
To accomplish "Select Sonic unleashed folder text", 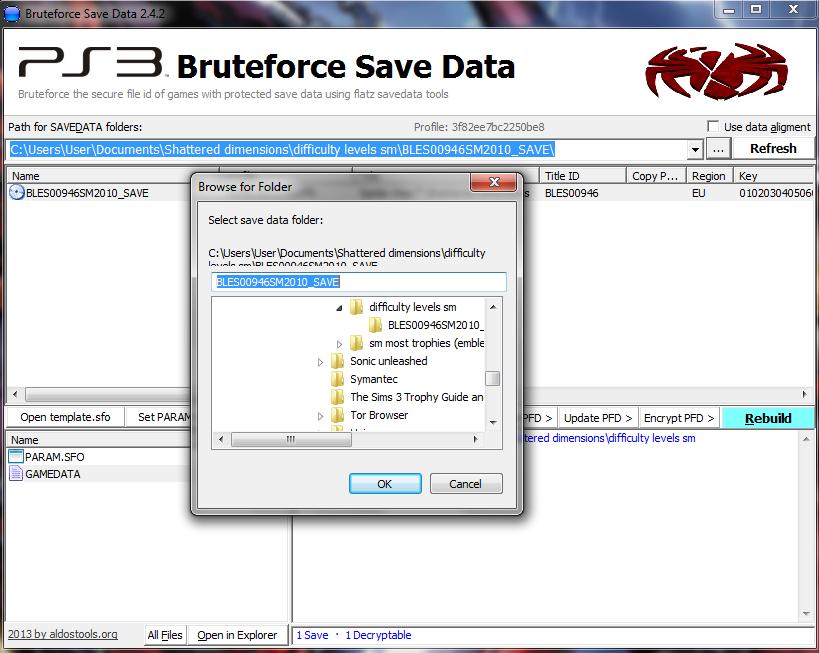I will pyautogui.click(x=389, y=361).
